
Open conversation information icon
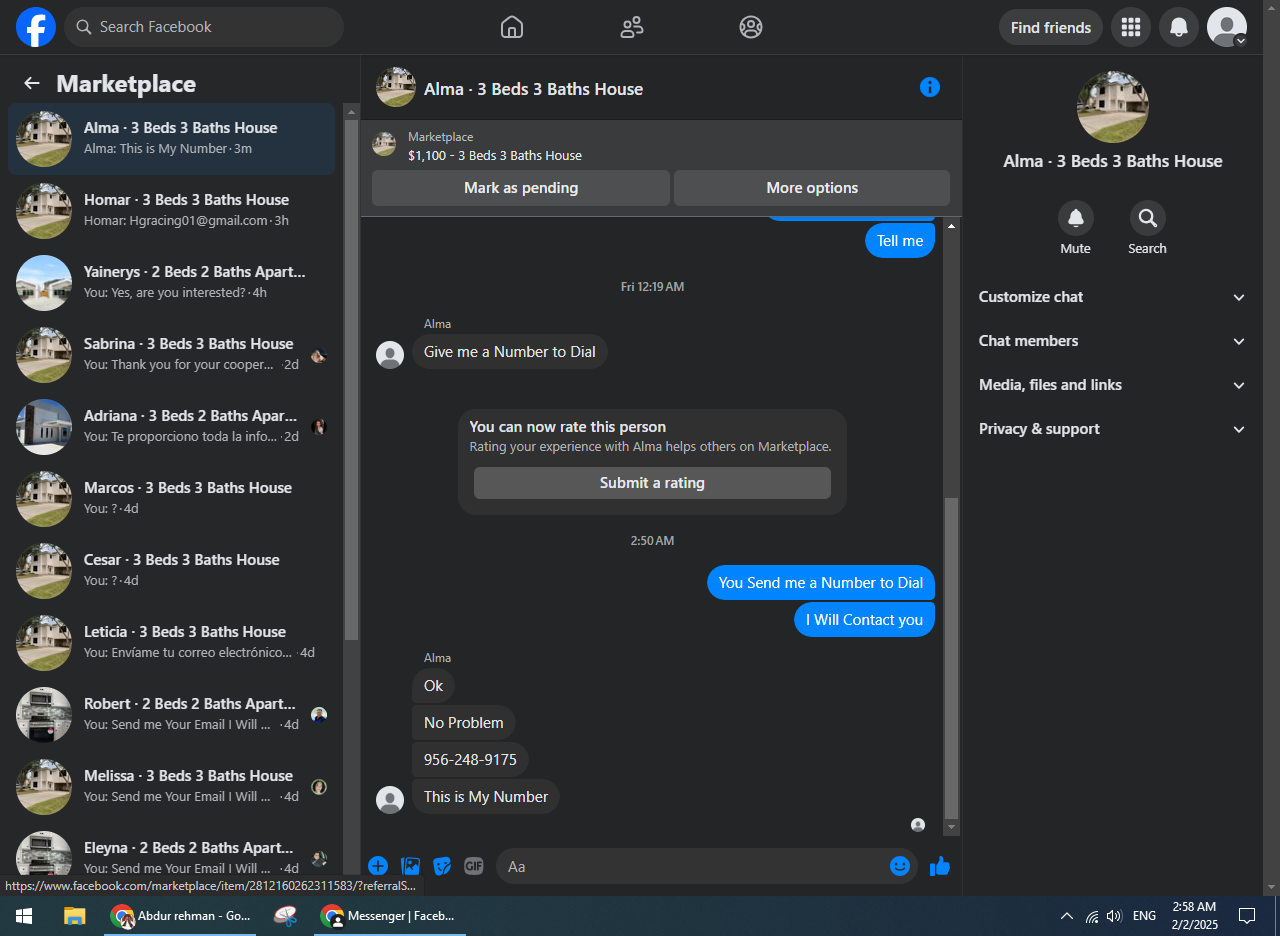(930, 87)
